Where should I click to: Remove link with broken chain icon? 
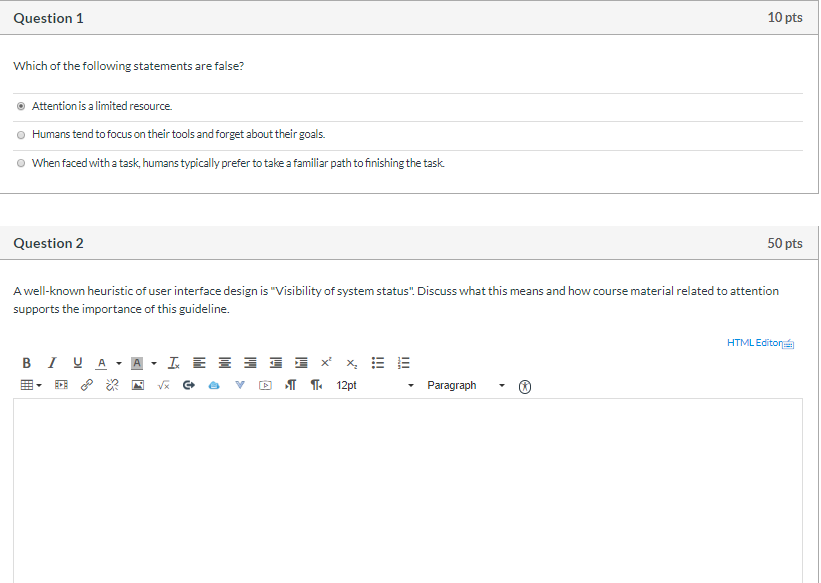point(112,385)
